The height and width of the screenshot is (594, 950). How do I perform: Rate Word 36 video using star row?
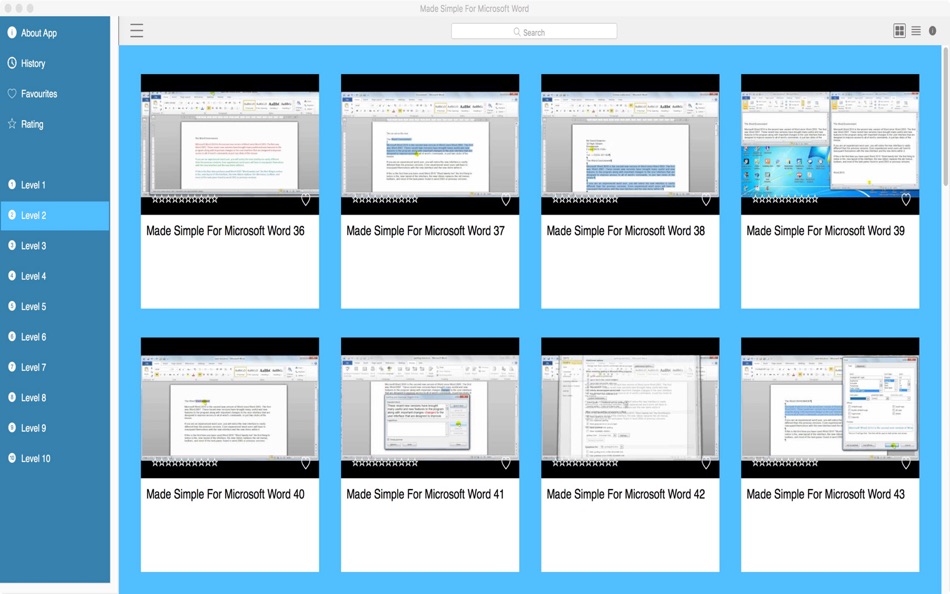pos(185,199)
